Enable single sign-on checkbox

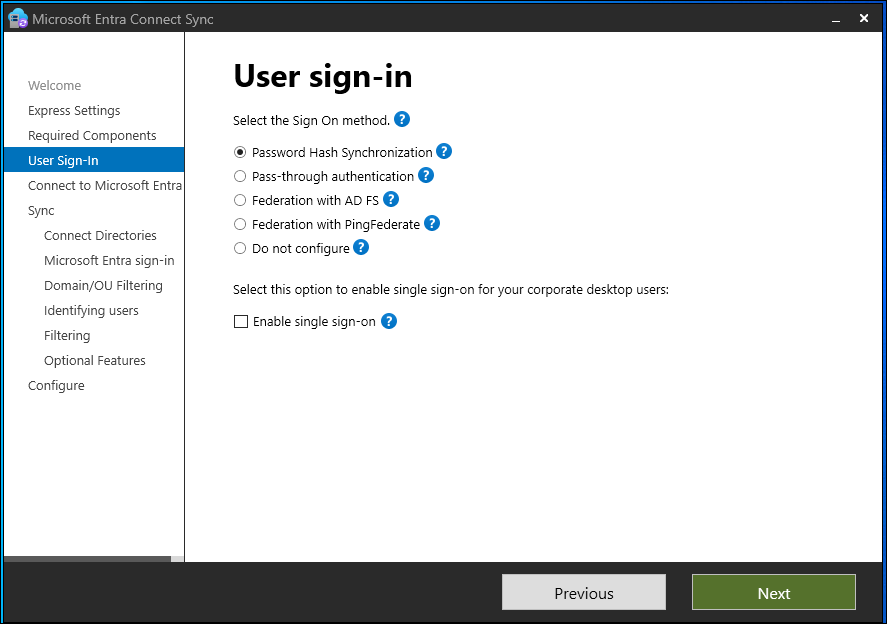point(241,322)
